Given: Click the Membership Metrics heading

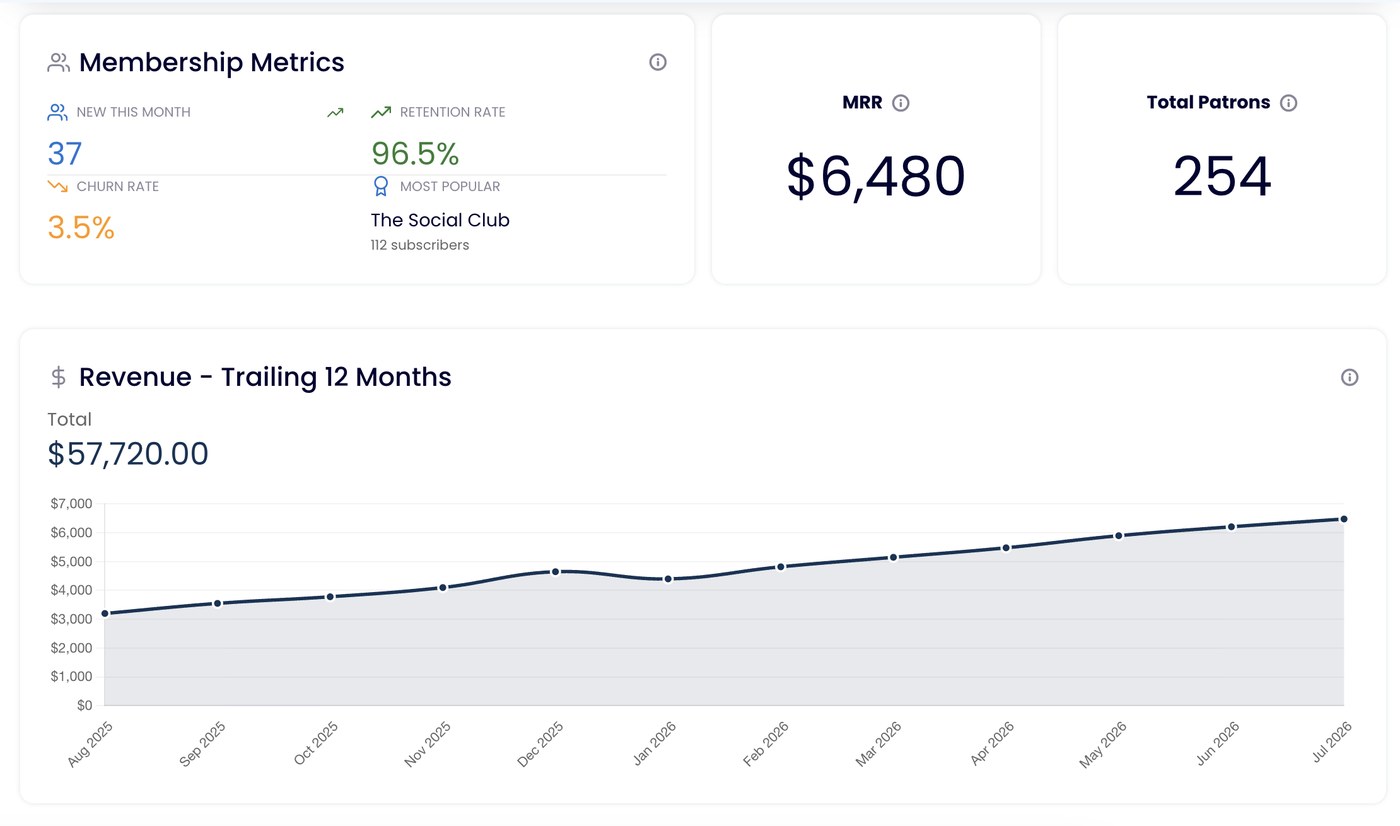Looking at the screenshot, I should coord(212,62).
